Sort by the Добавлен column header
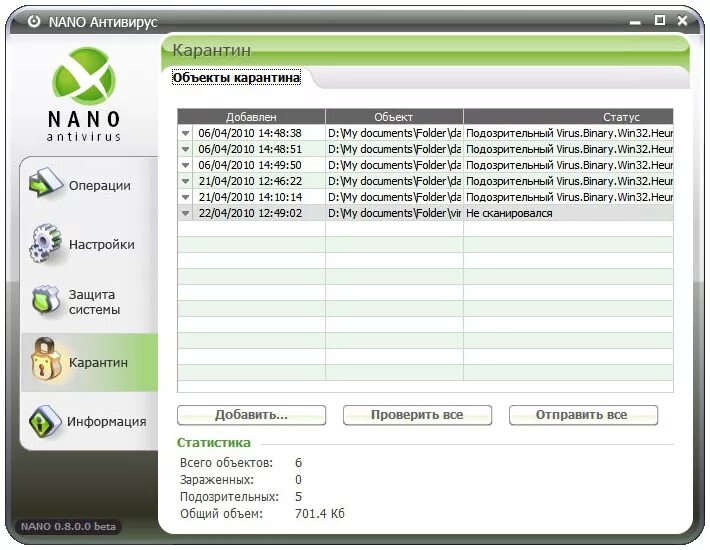This screenshot has width=710, height=550. pos(251,117)
